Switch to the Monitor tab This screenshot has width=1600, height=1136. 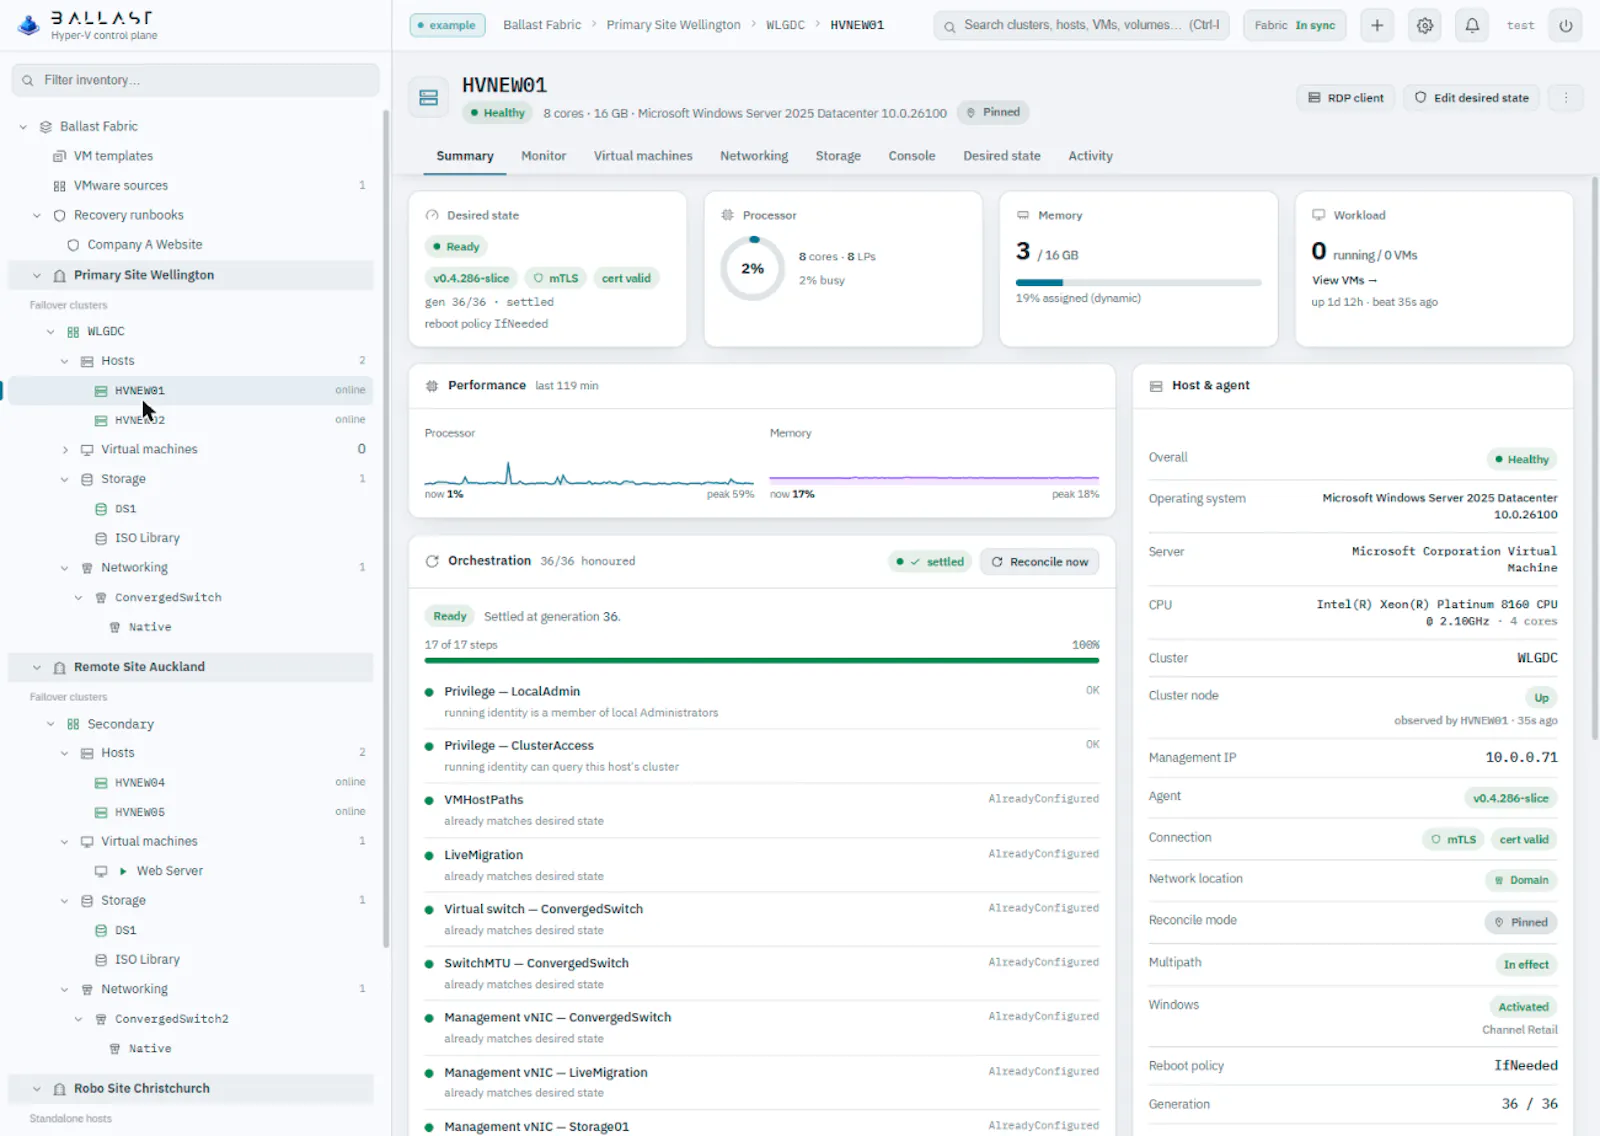tap(543, 156)
